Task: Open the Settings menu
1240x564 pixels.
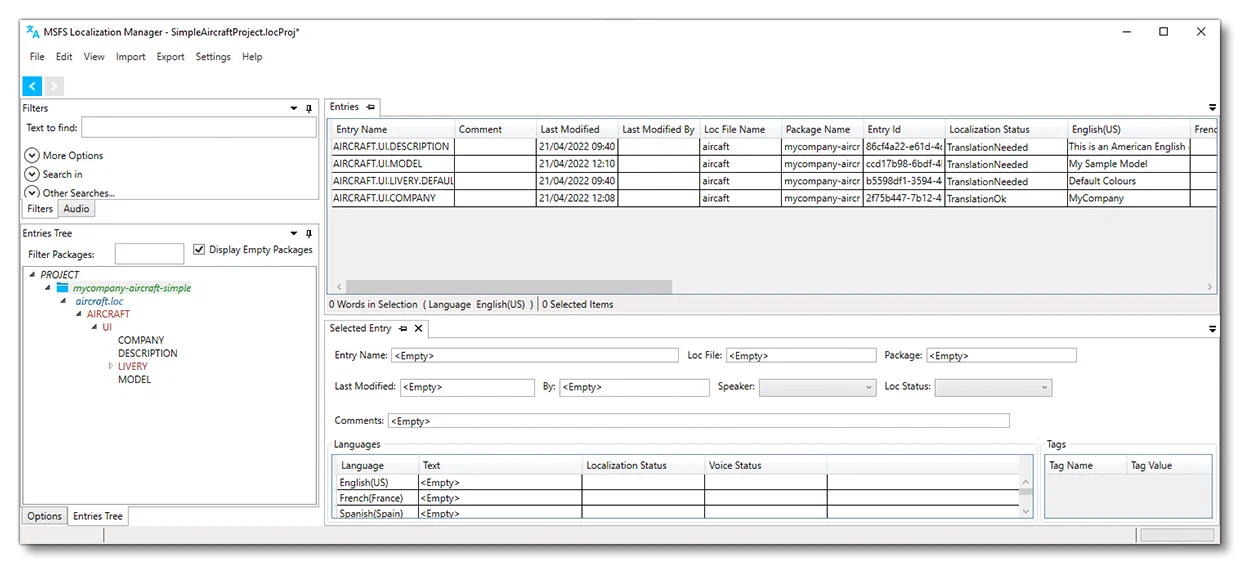Action: 213,57
